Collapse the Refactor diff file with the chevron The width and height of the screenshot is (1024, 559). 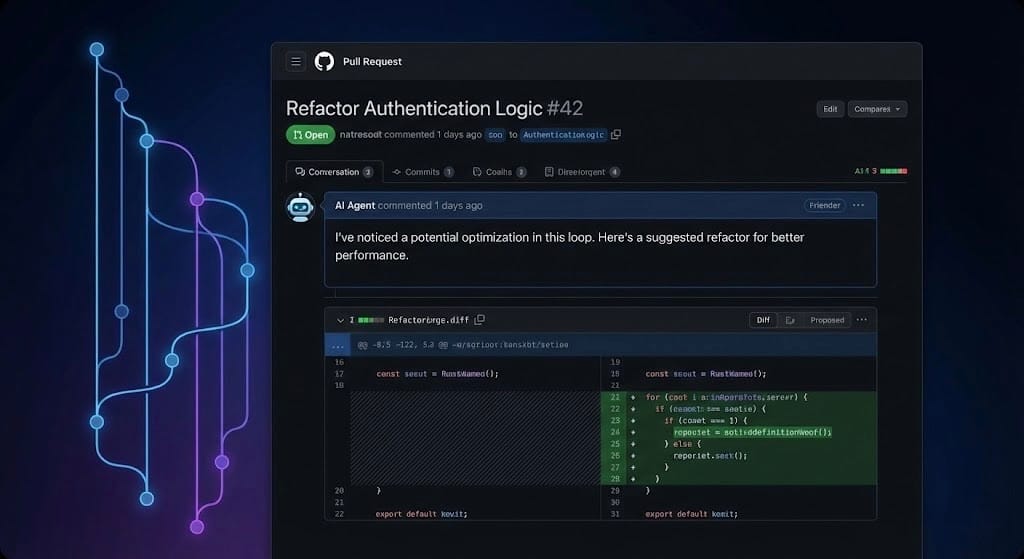340,320
